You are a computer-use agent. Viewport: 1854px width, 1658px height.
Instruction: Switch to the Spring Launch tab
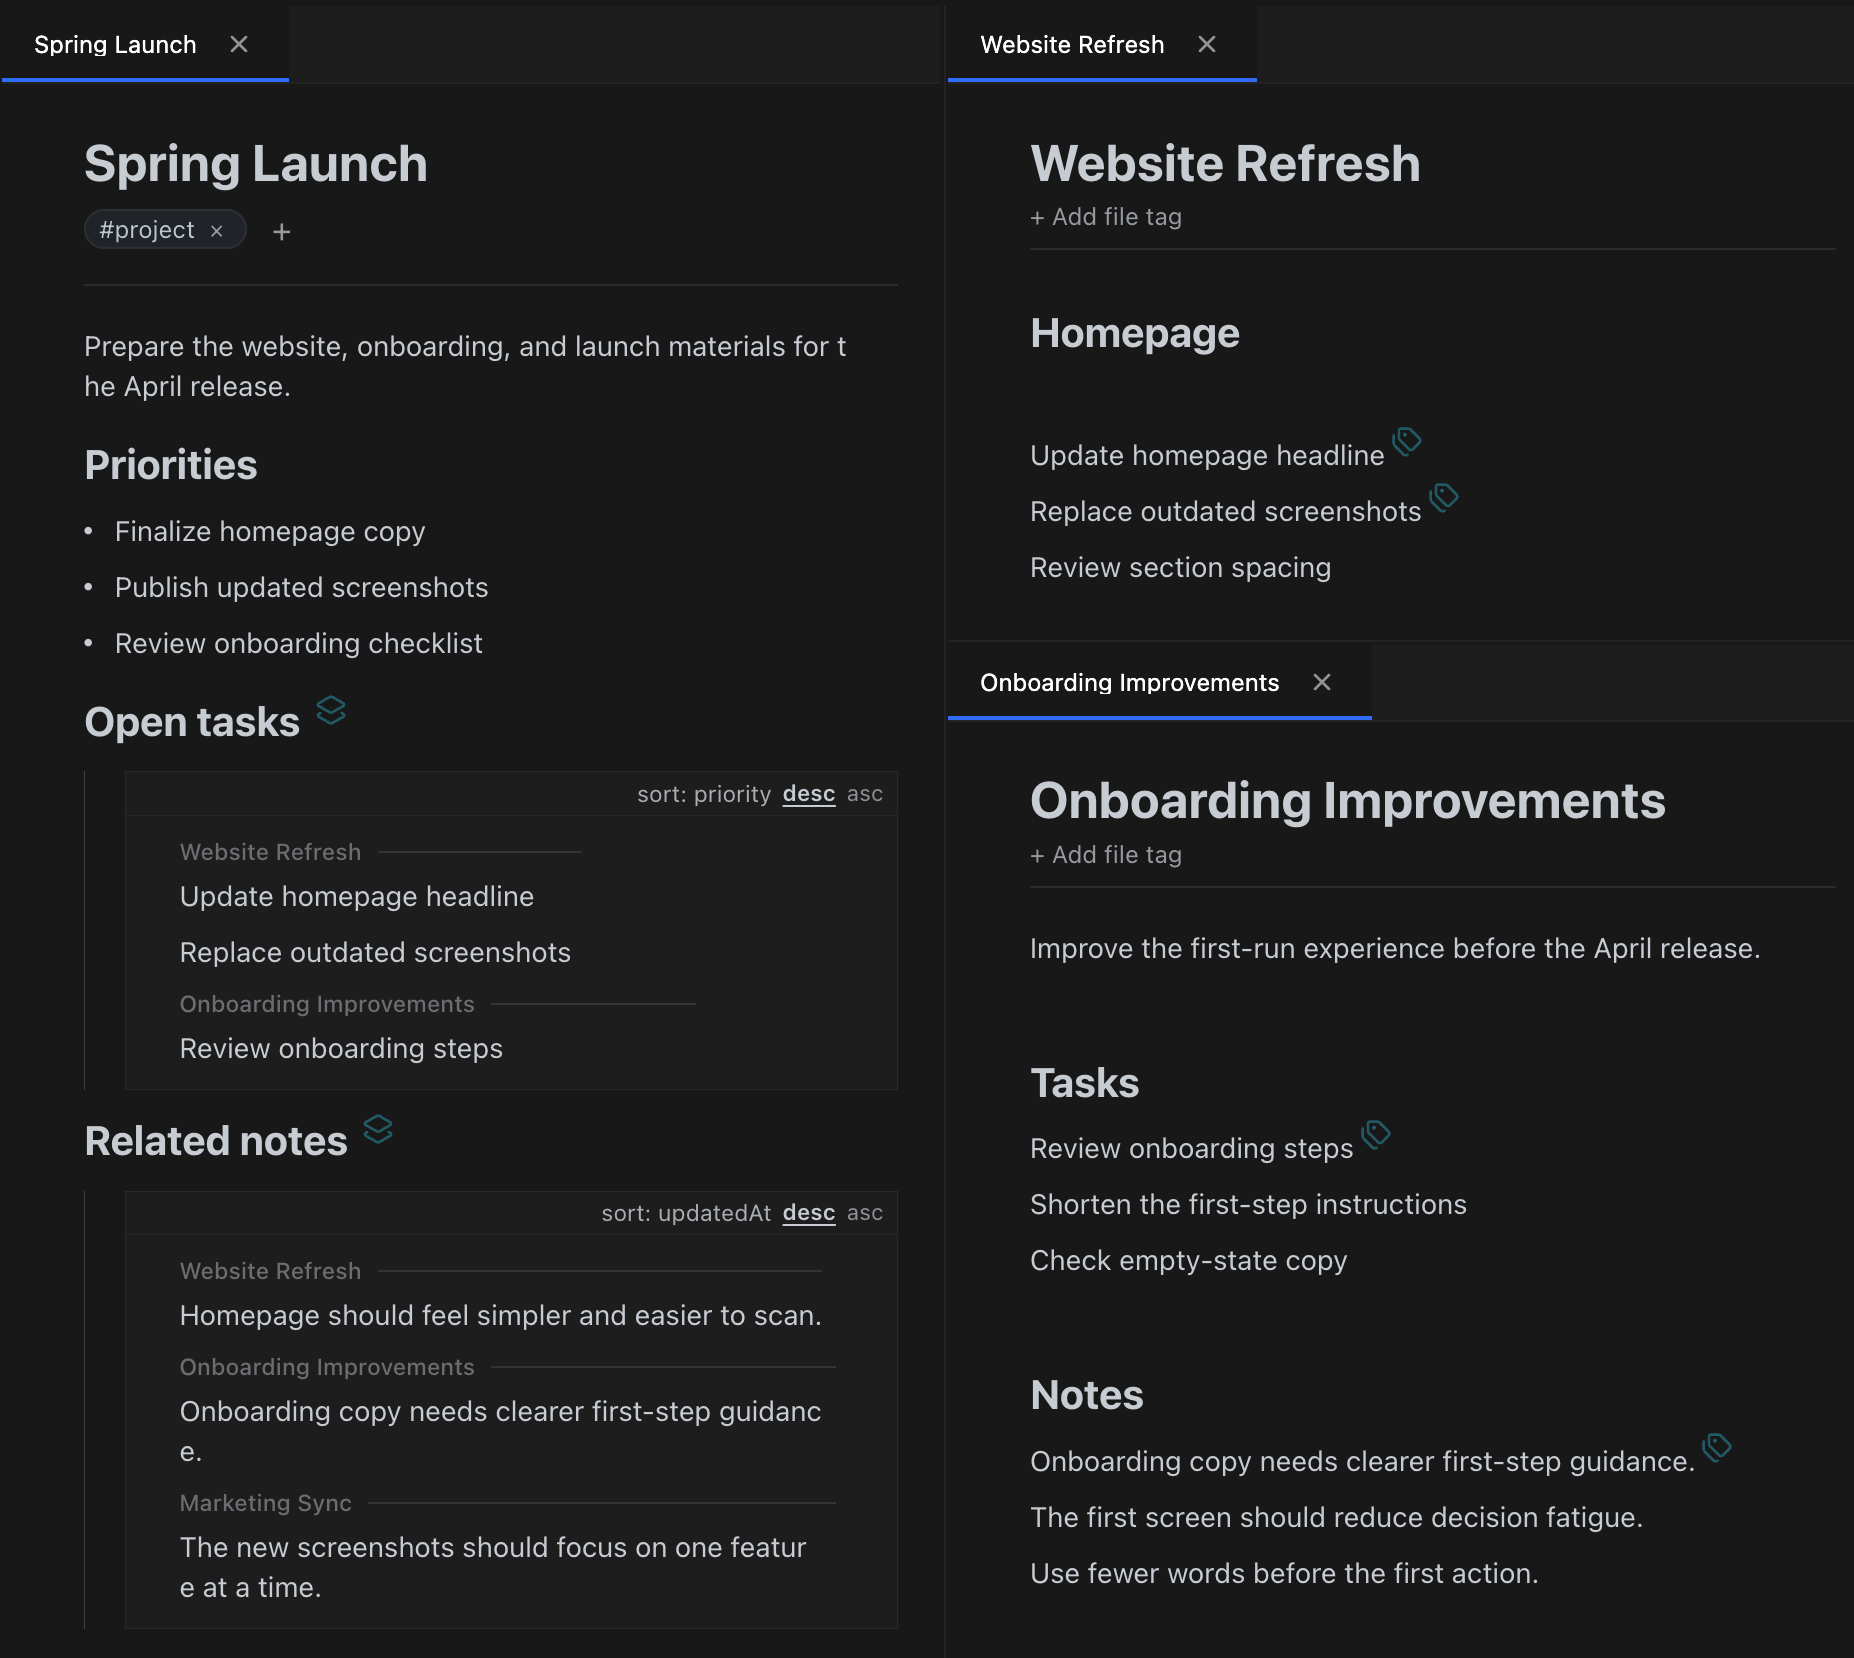[x=115, y=45]
